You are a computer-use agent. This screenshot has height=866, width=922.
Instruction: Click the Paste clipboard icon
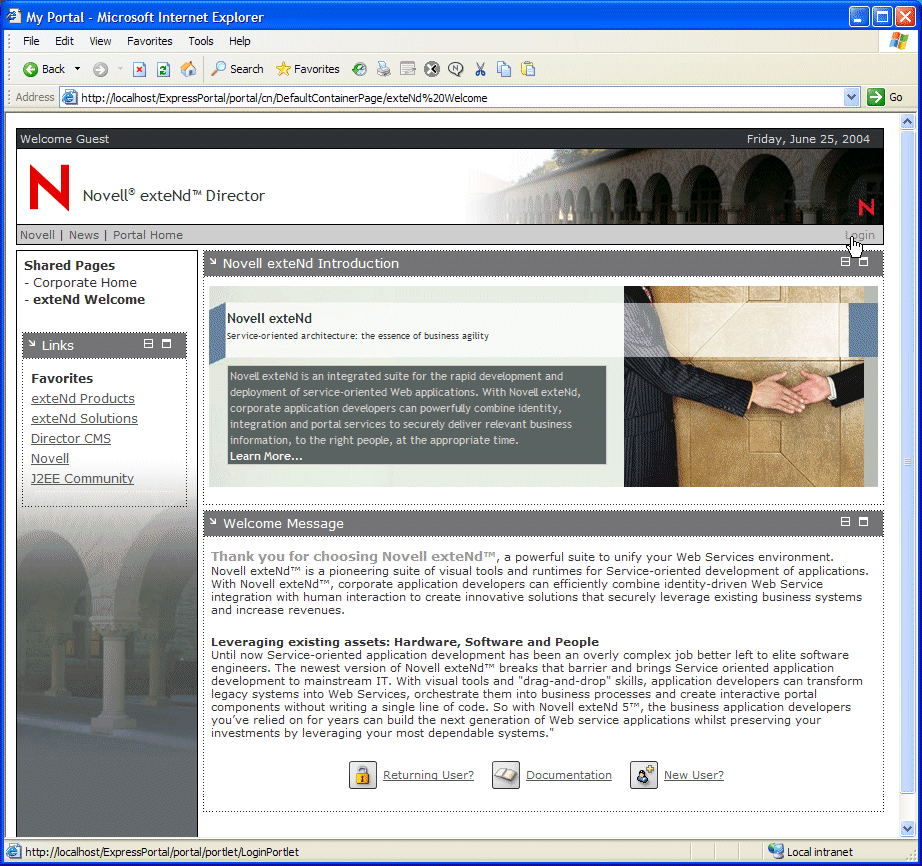(528, 69)
